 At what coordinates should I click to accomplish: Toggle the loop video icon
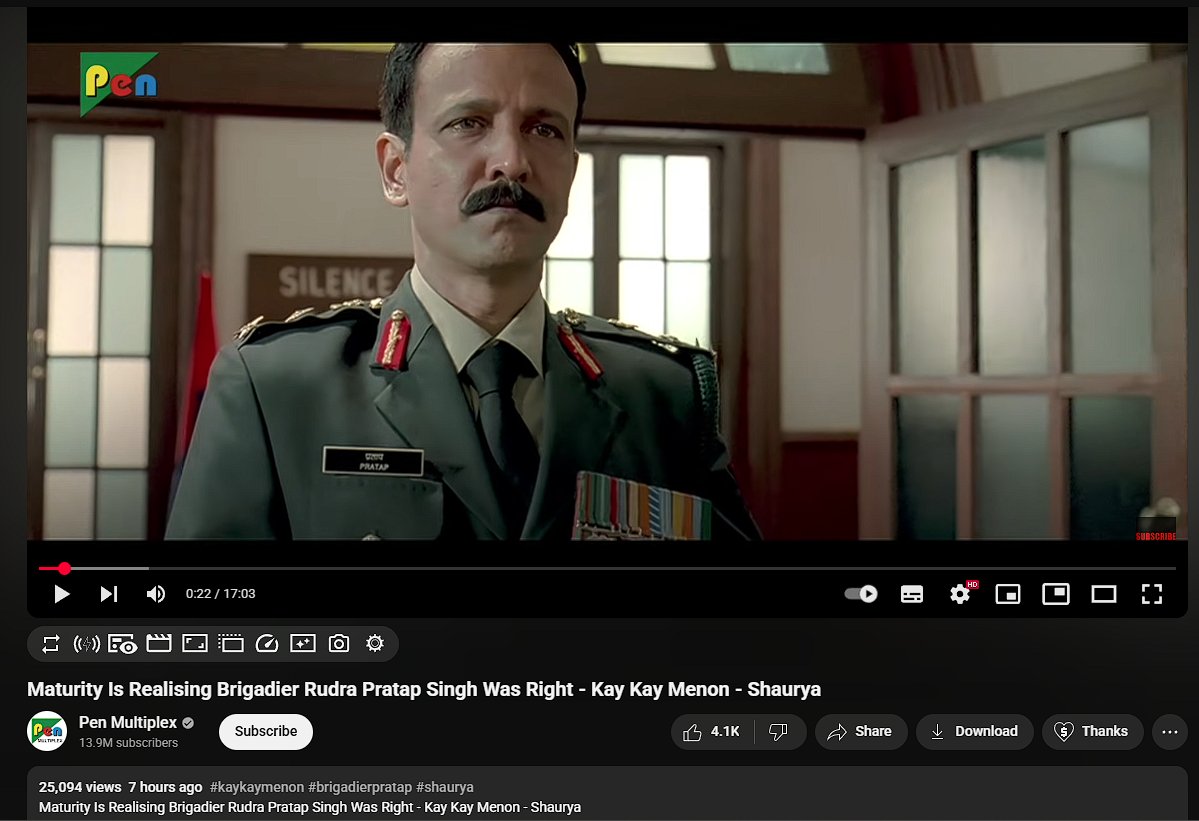point(50,644)
